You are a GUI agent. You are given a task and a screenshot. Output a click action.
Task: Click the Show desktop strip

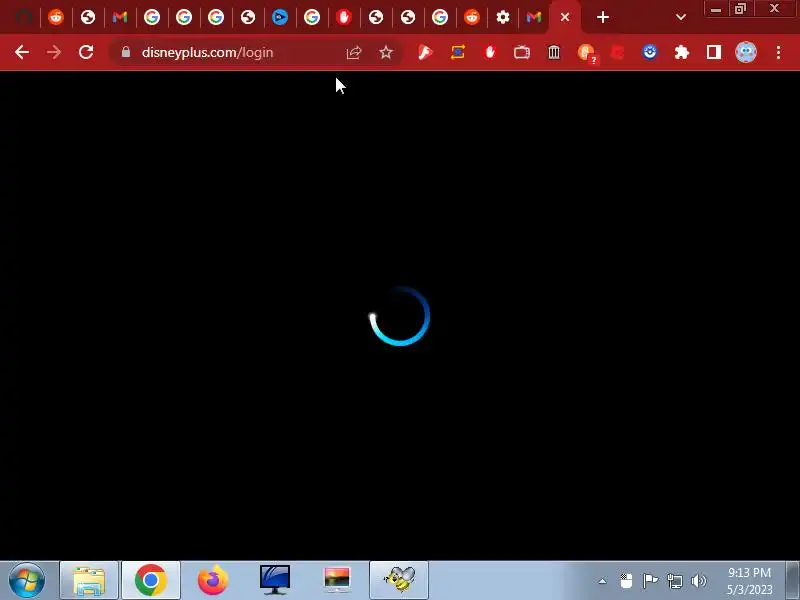pos(792,580)
